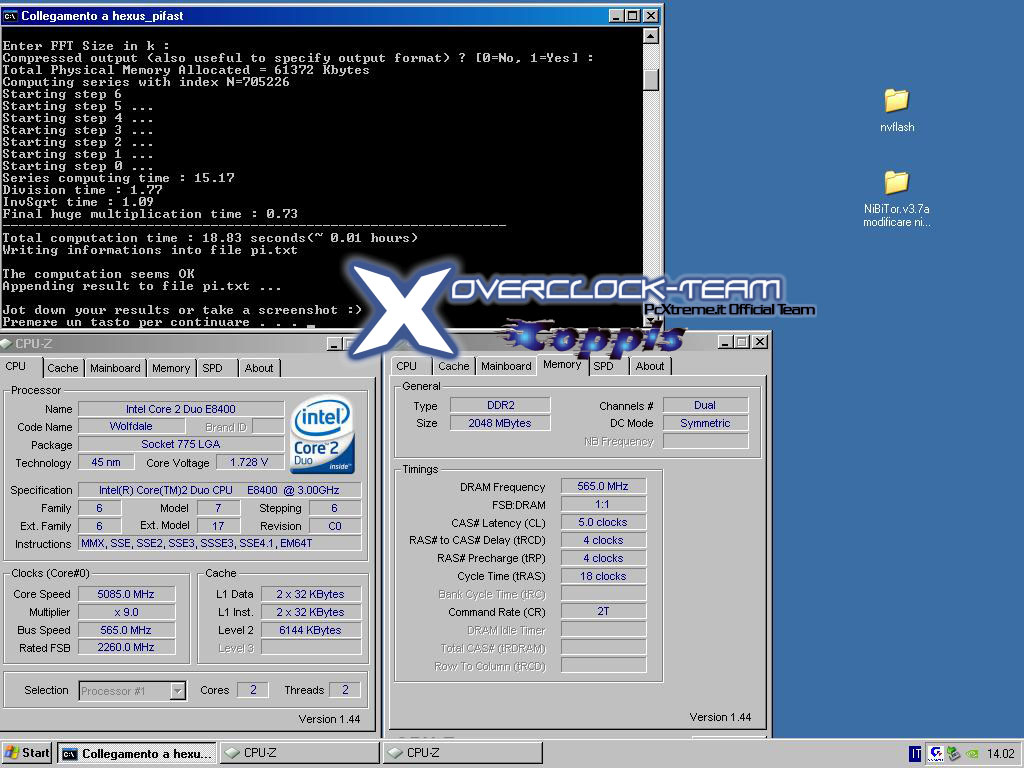Switch to About tab in right CPU-Z window
The width and height of the screenshot is (1024, 768).
pyautogui.click(x=650, y=366)
